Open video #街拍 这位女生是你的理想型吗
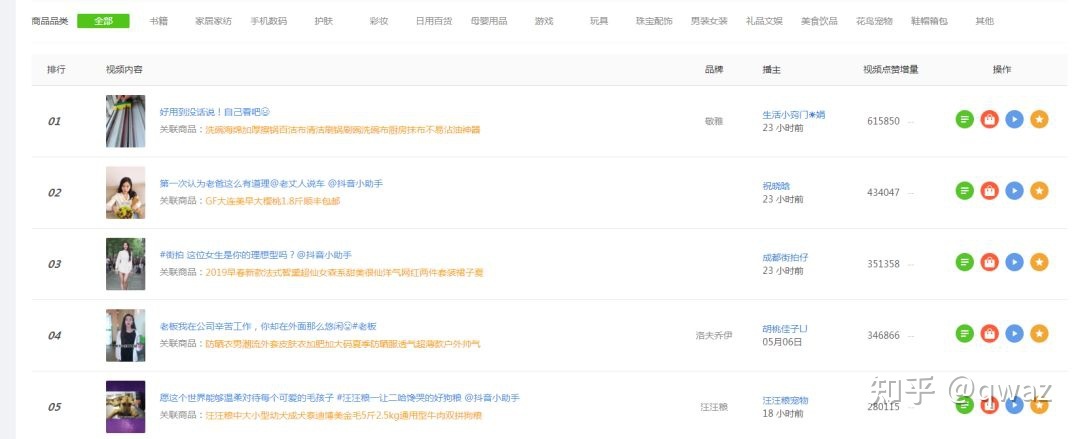 (x=256, y=255)
